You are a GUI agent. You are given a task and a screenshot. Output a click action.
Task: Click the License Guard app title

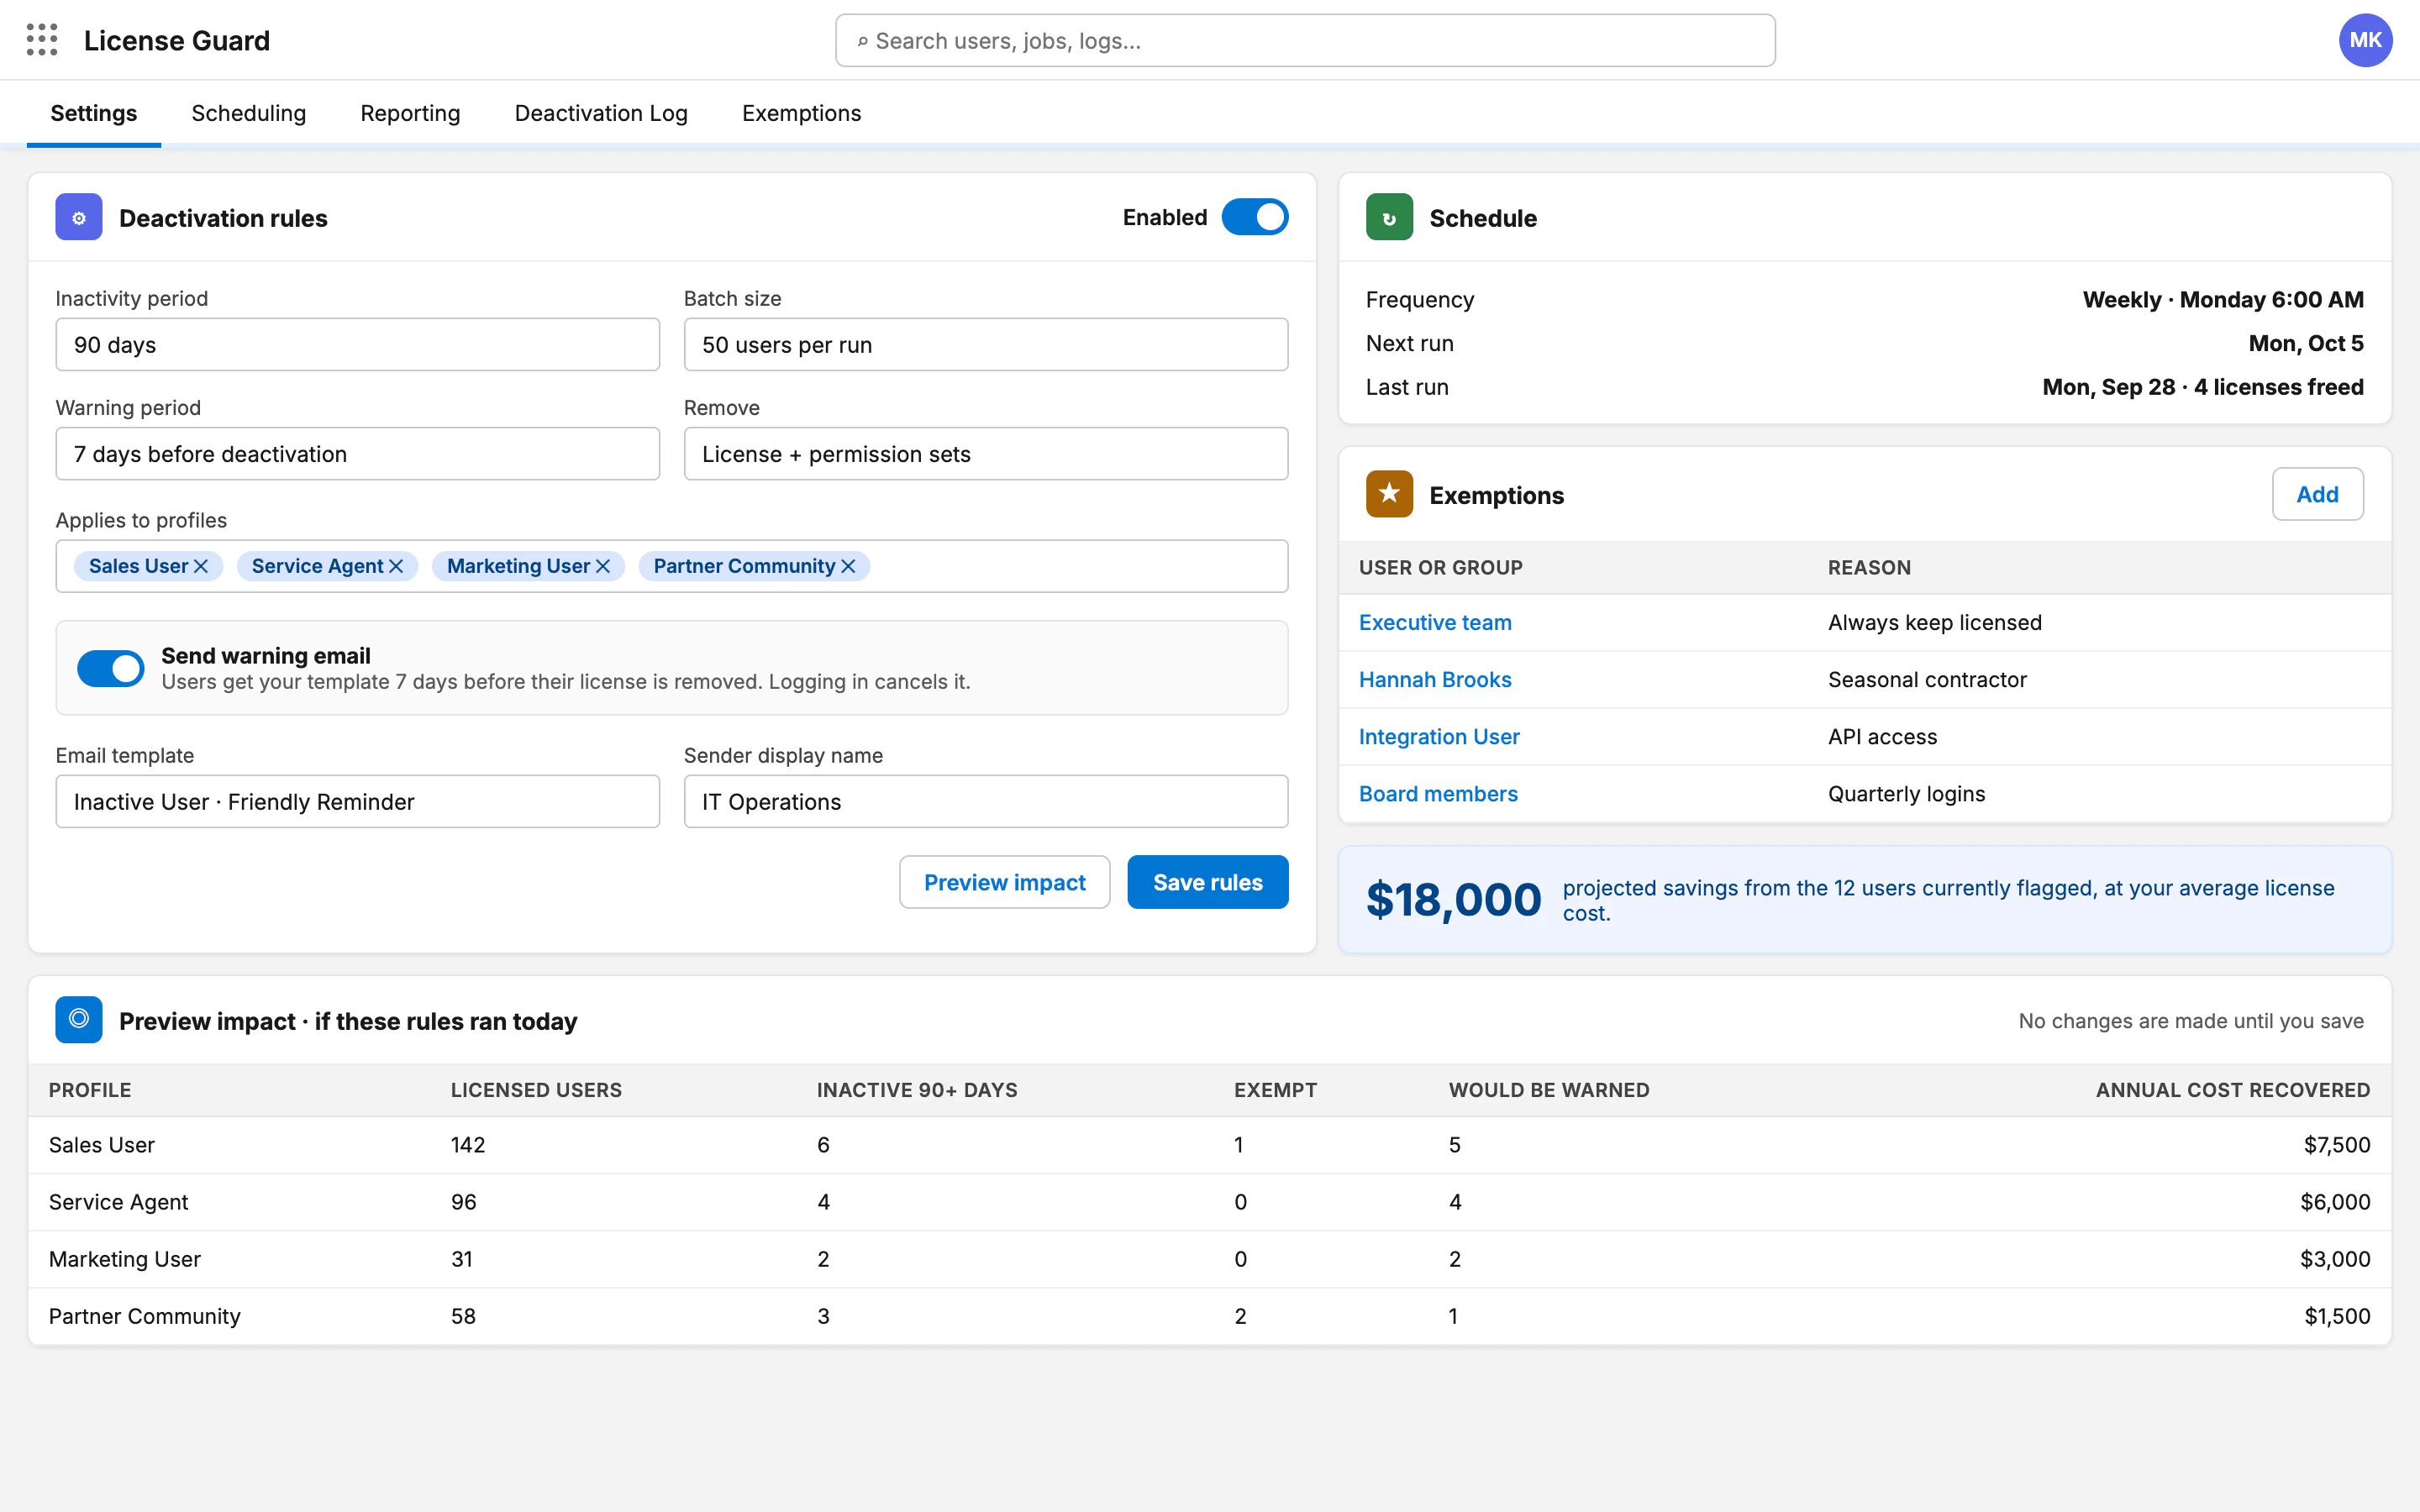(x=177, y=41)
